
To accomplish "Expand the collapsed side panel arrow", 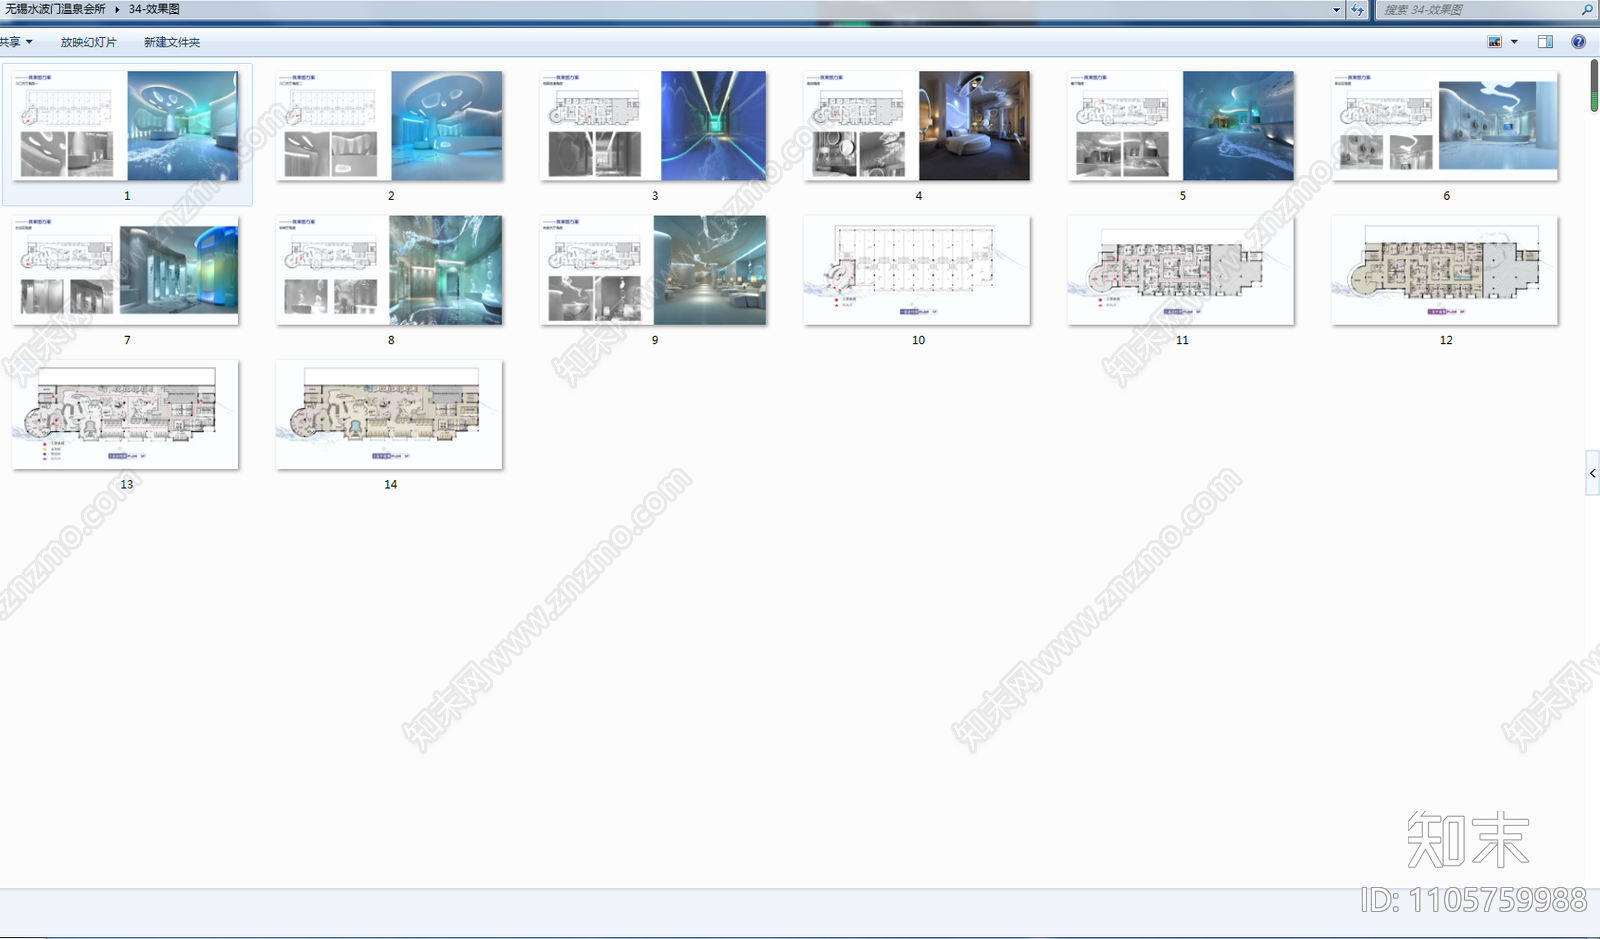I will pyautogui.click(x=1592, y=473).
